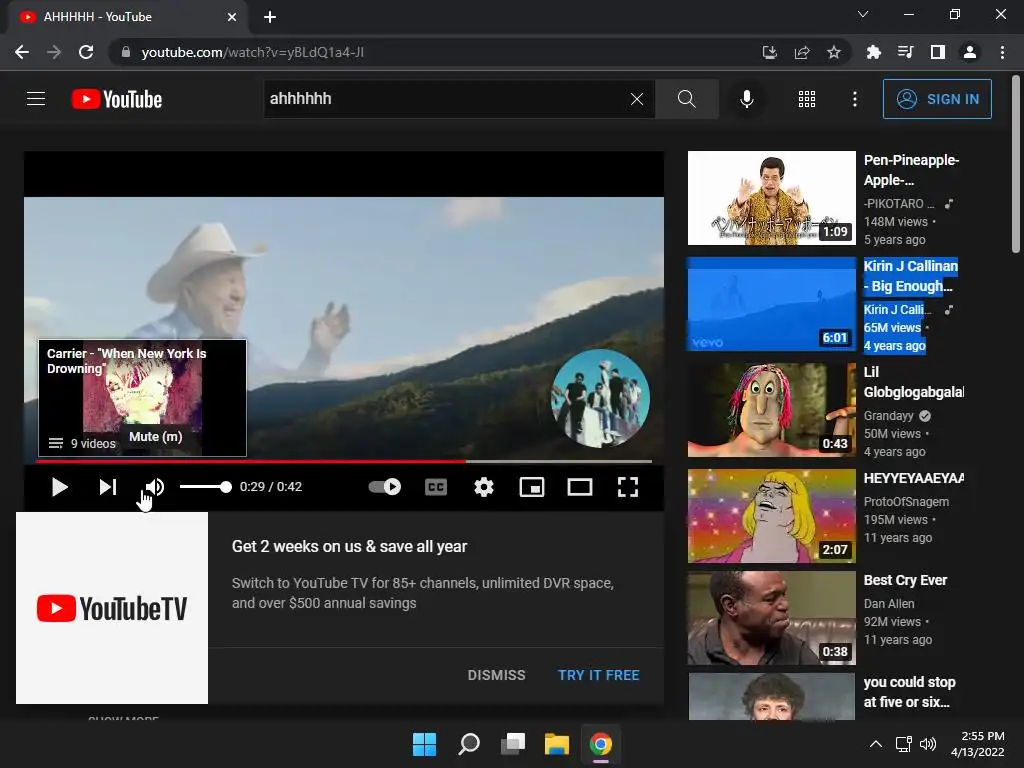Search with your voice microphone
This screenshot has height=768, width=1024.
(x=746, y=99)
